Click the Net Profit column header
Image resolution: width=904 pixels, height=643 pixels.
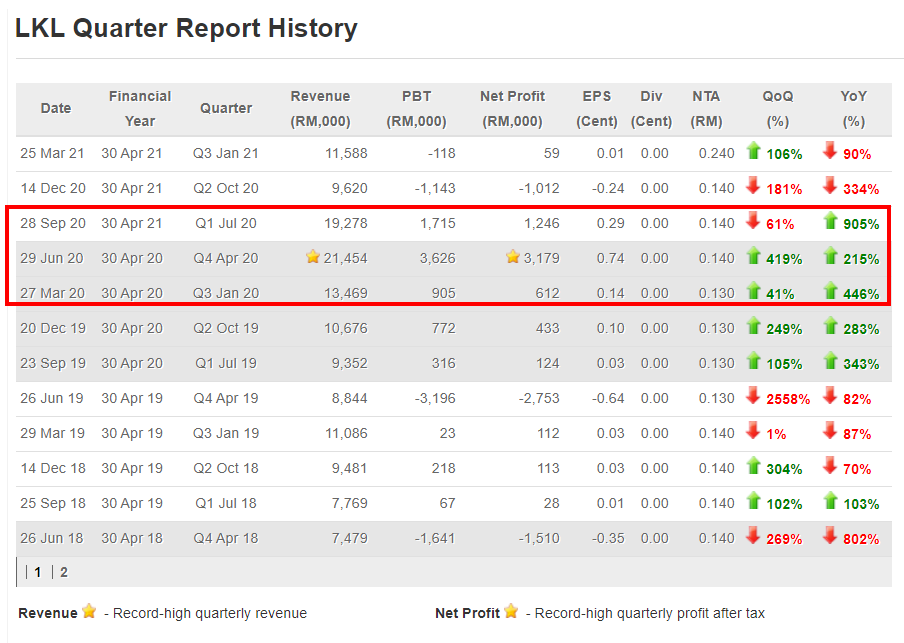pos(512,108)
